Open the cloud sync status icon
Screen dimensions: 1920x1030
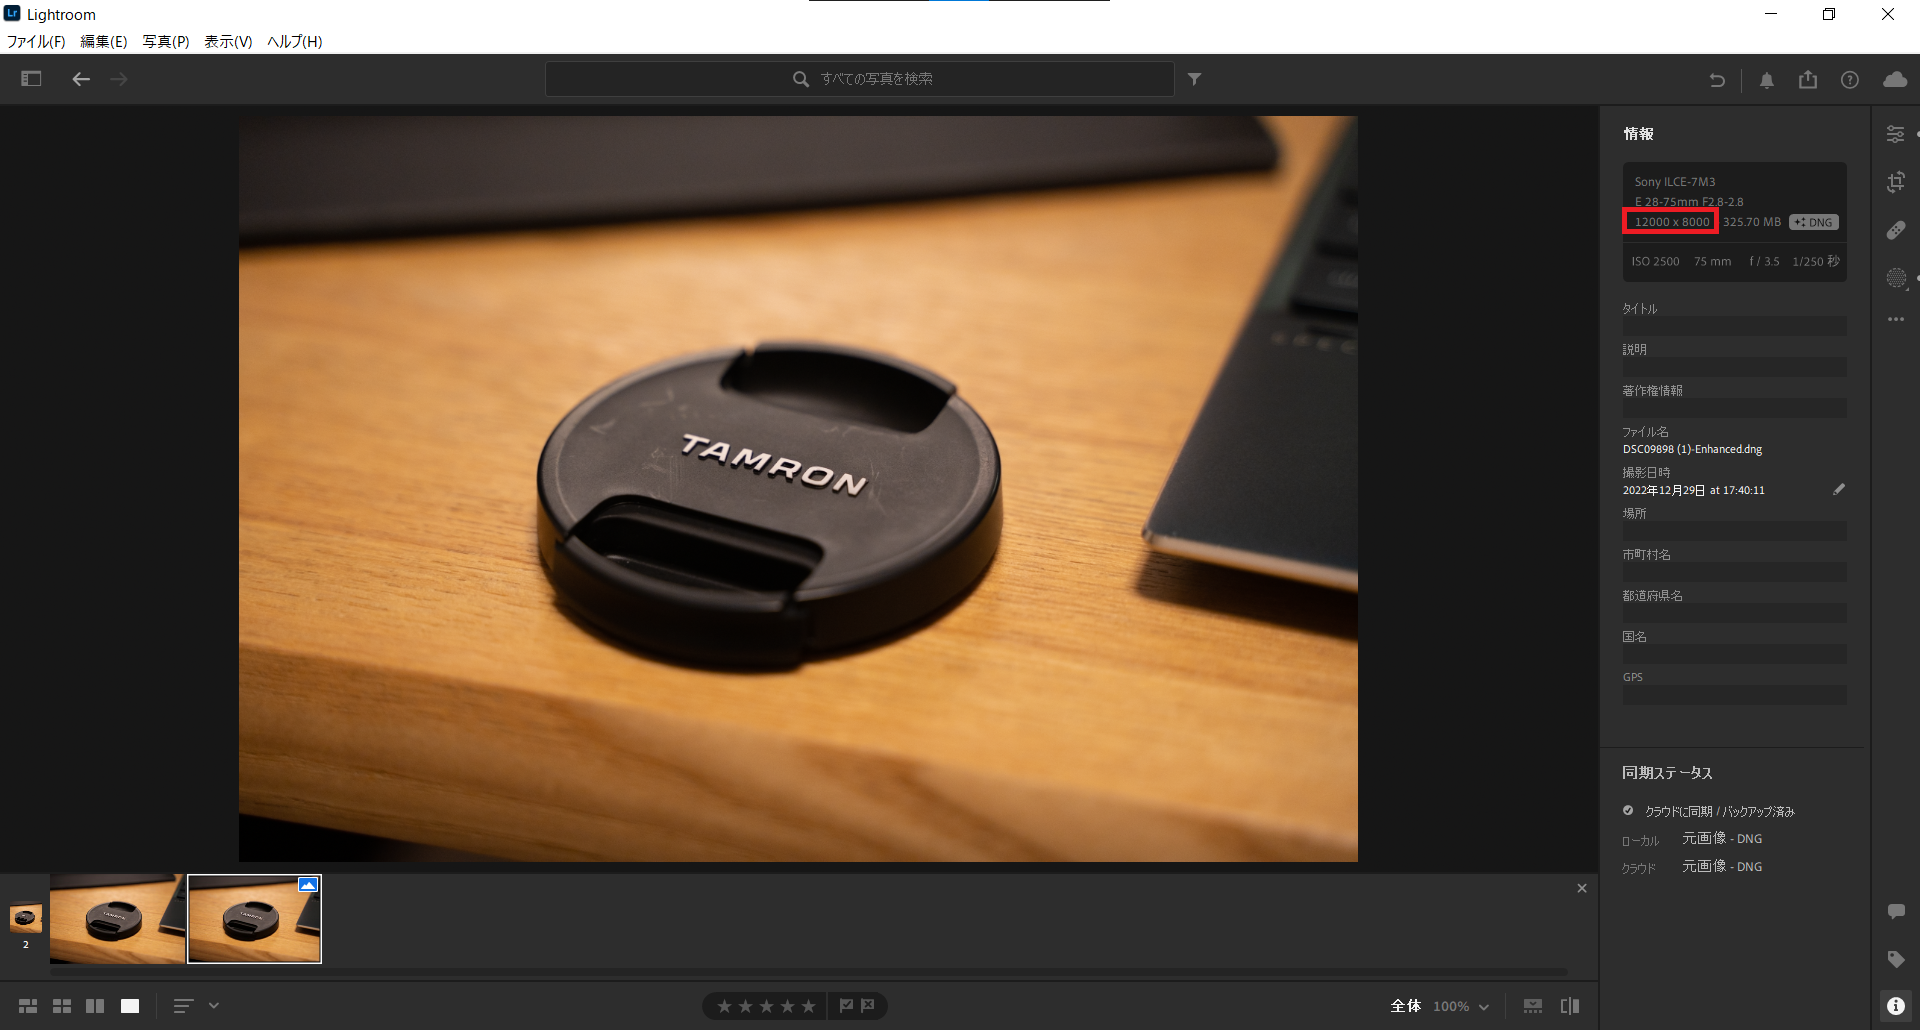pyautogui.click(x=1894, y=80)
